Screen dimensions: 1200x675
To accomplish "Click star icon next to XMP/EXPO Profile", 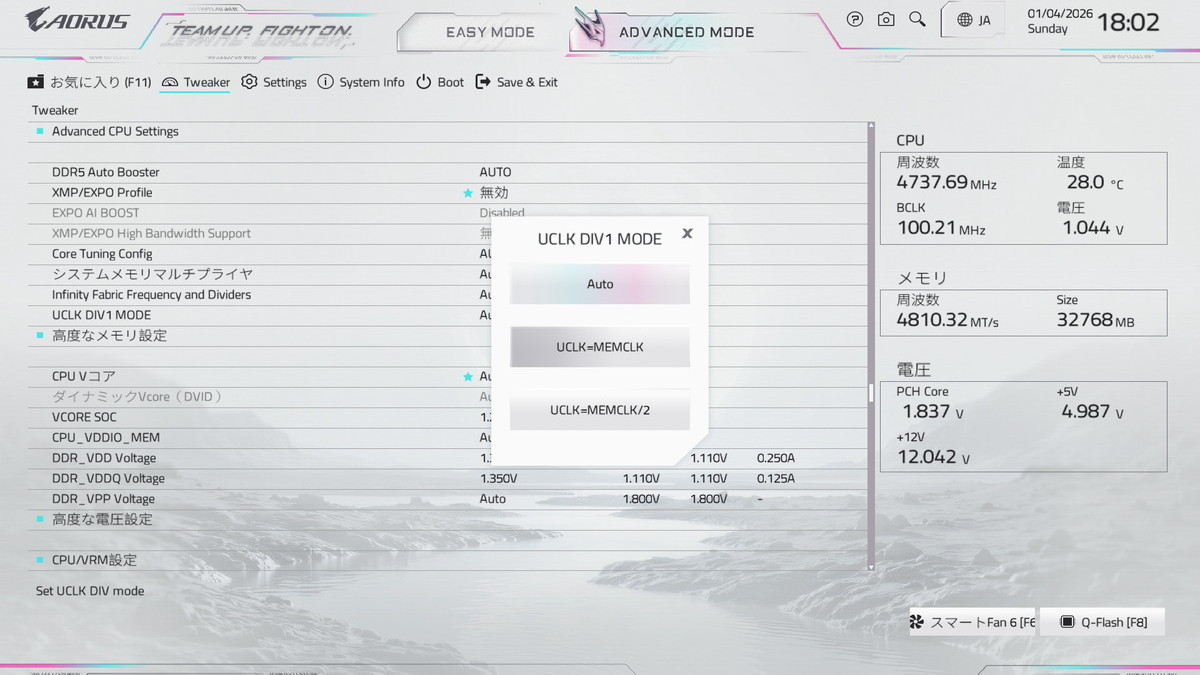I will (x=467, y=193).
